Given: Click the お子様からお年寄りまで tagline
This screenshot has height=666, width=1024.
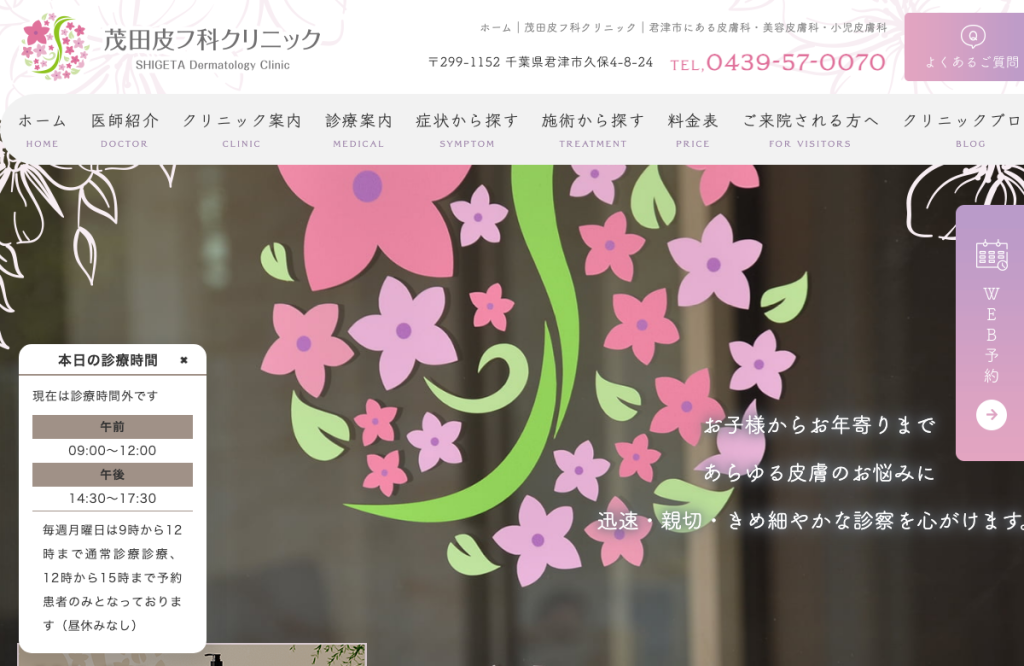Looking at the screenshot, I should [819, 425].
